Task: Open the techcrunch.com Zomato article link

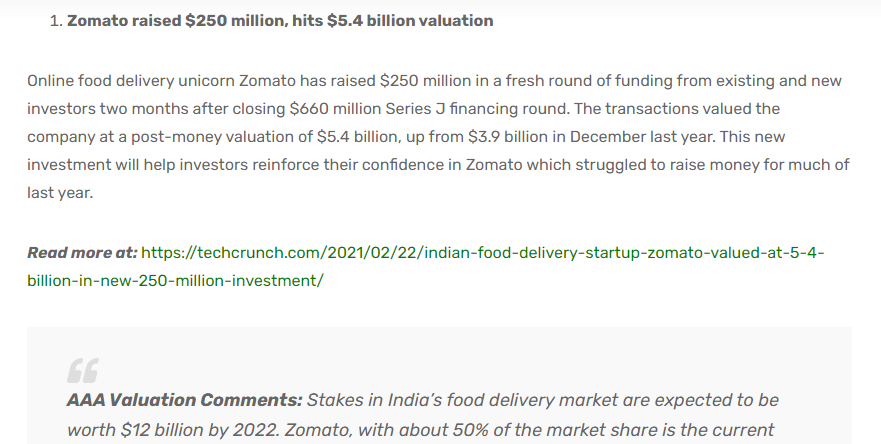Action: point(482,253)
